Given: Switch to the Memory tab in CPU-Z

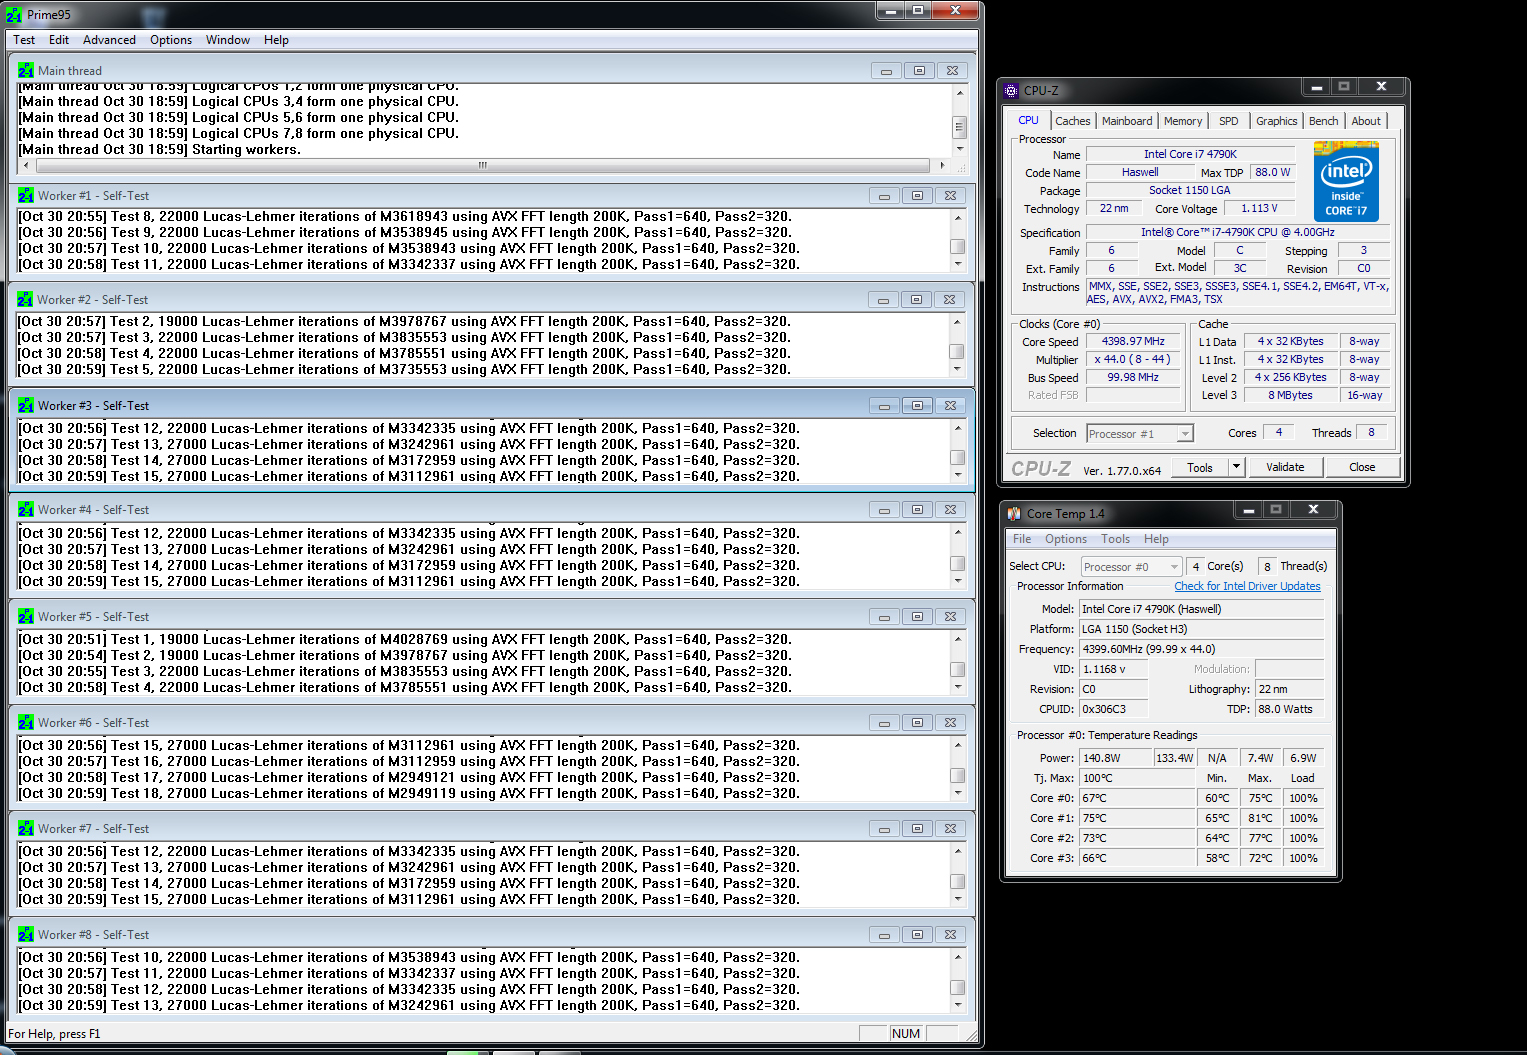Looking at the screenshot, I should 1183,121.
